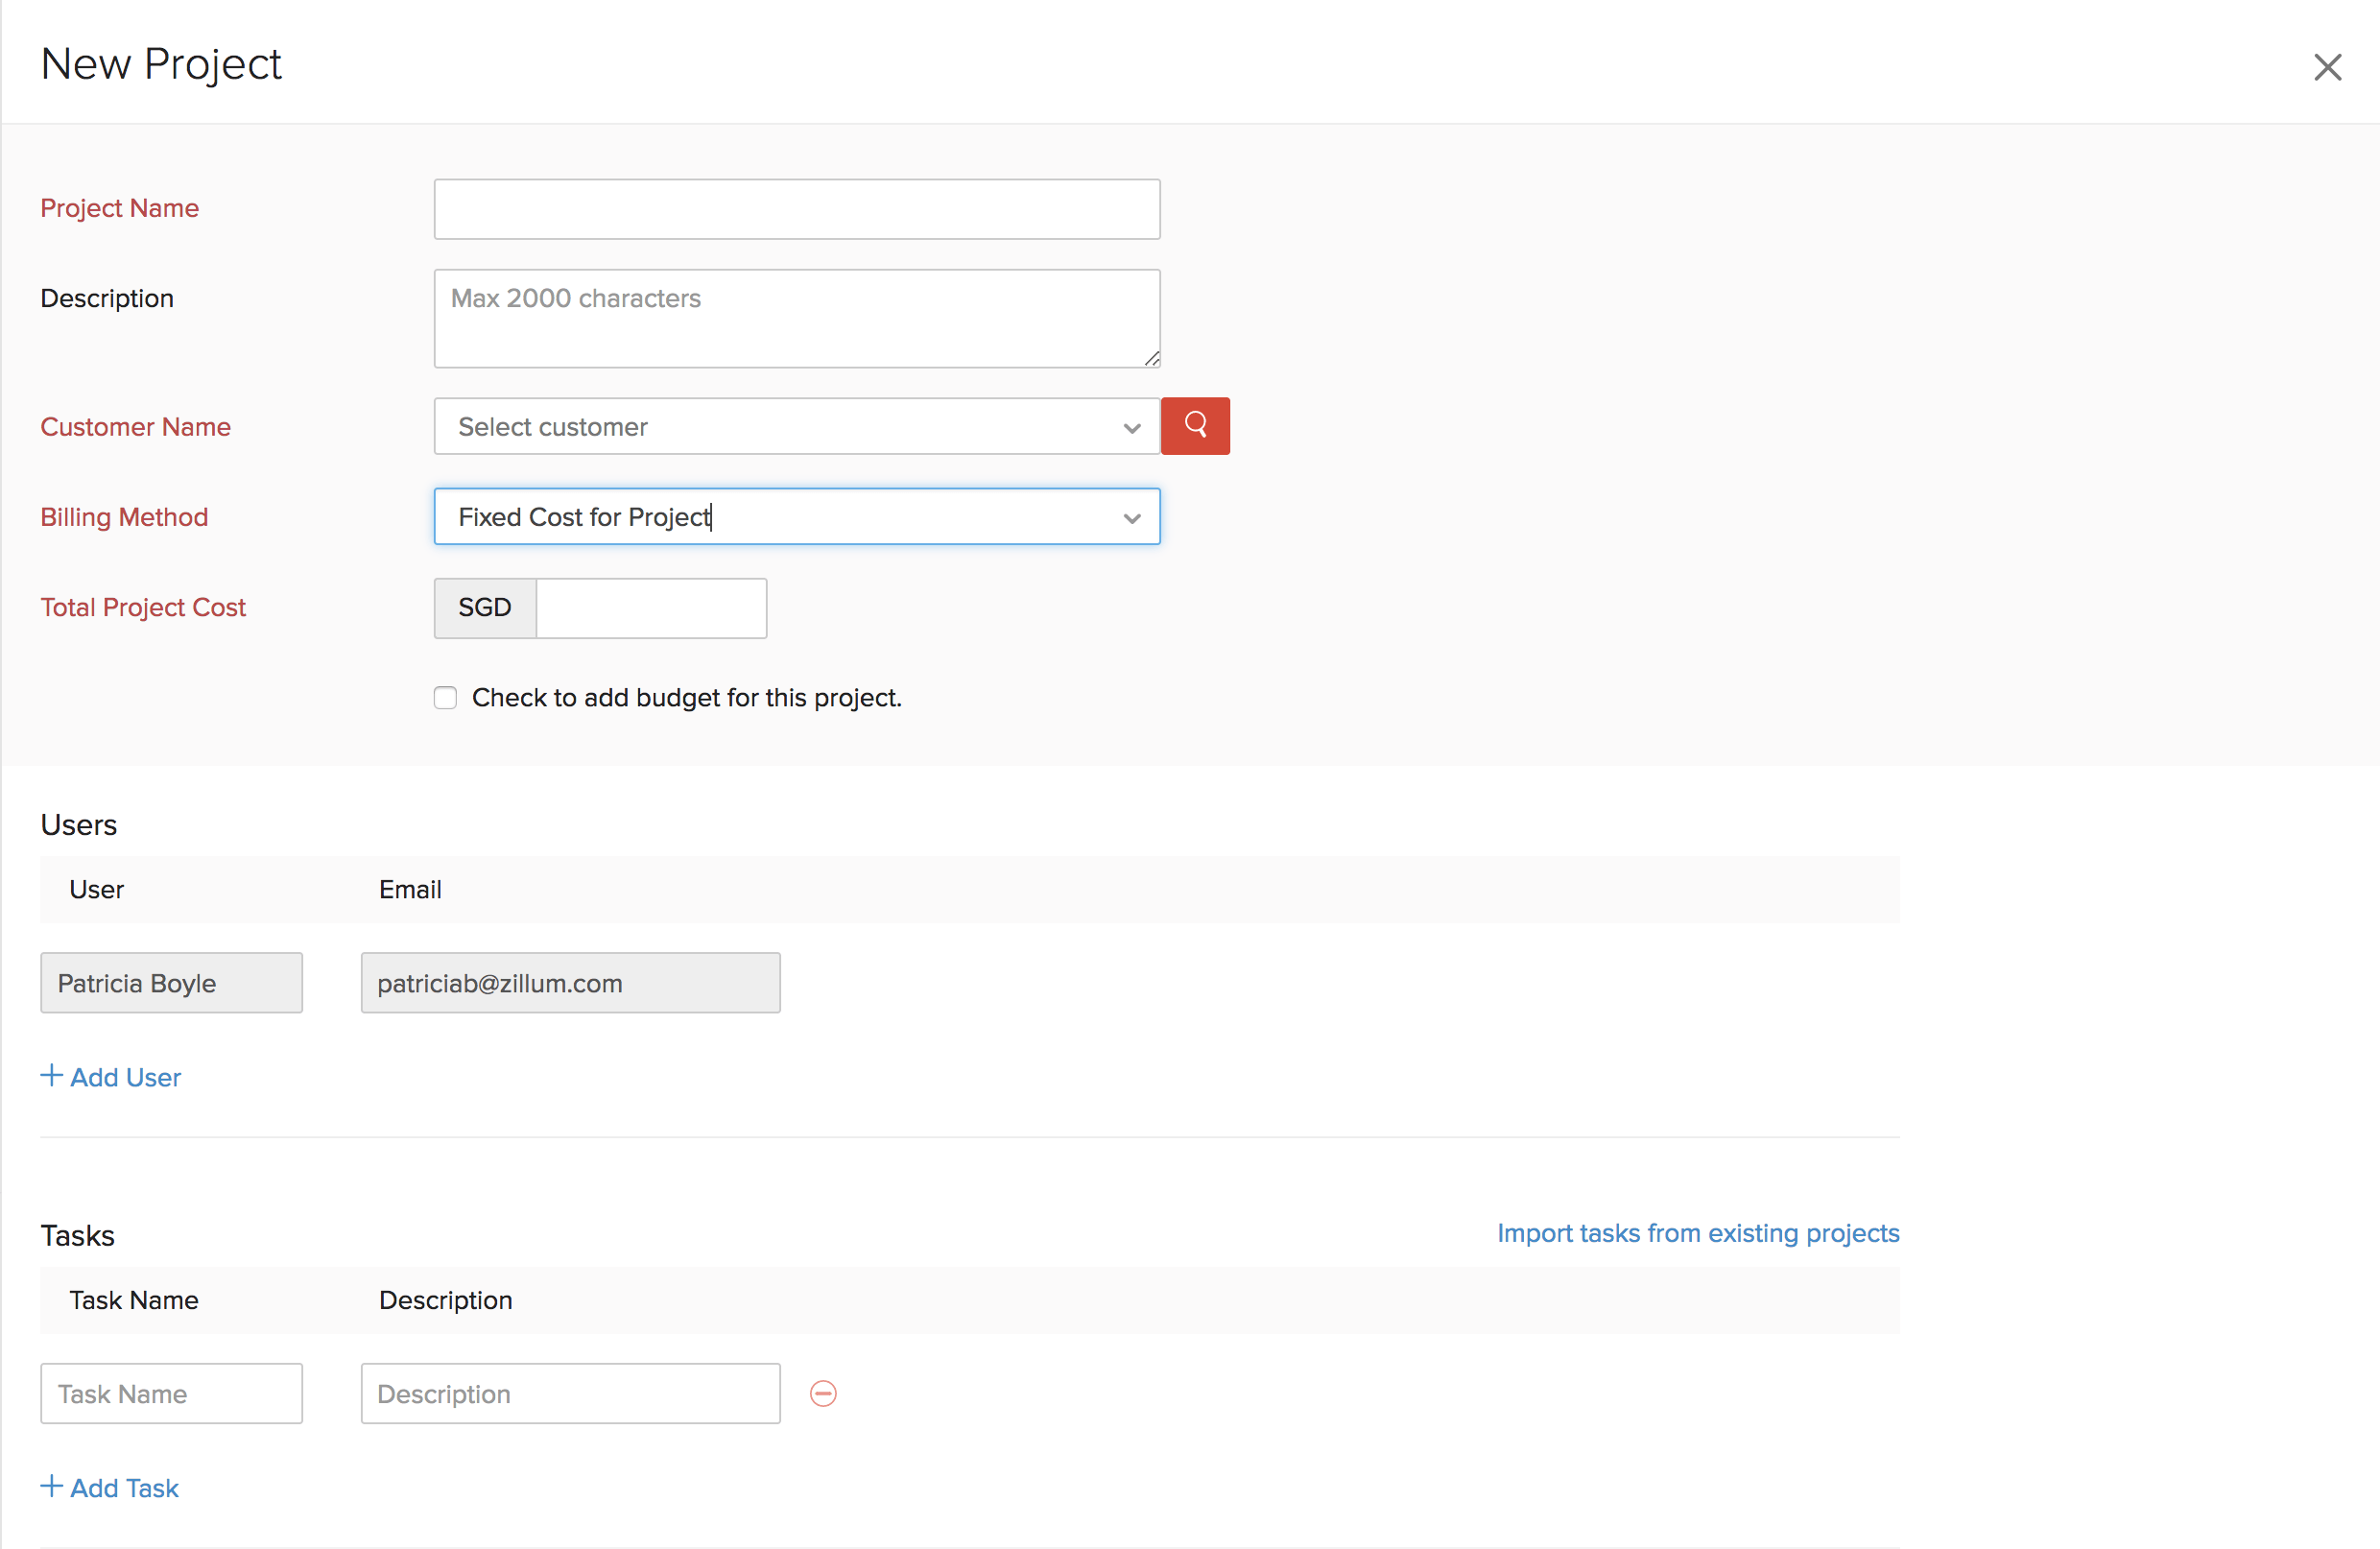The width and height of the screenshot is (2380, 1549).
Task: Click the plus icon next to Add Task
Action: pos(52,1486)
